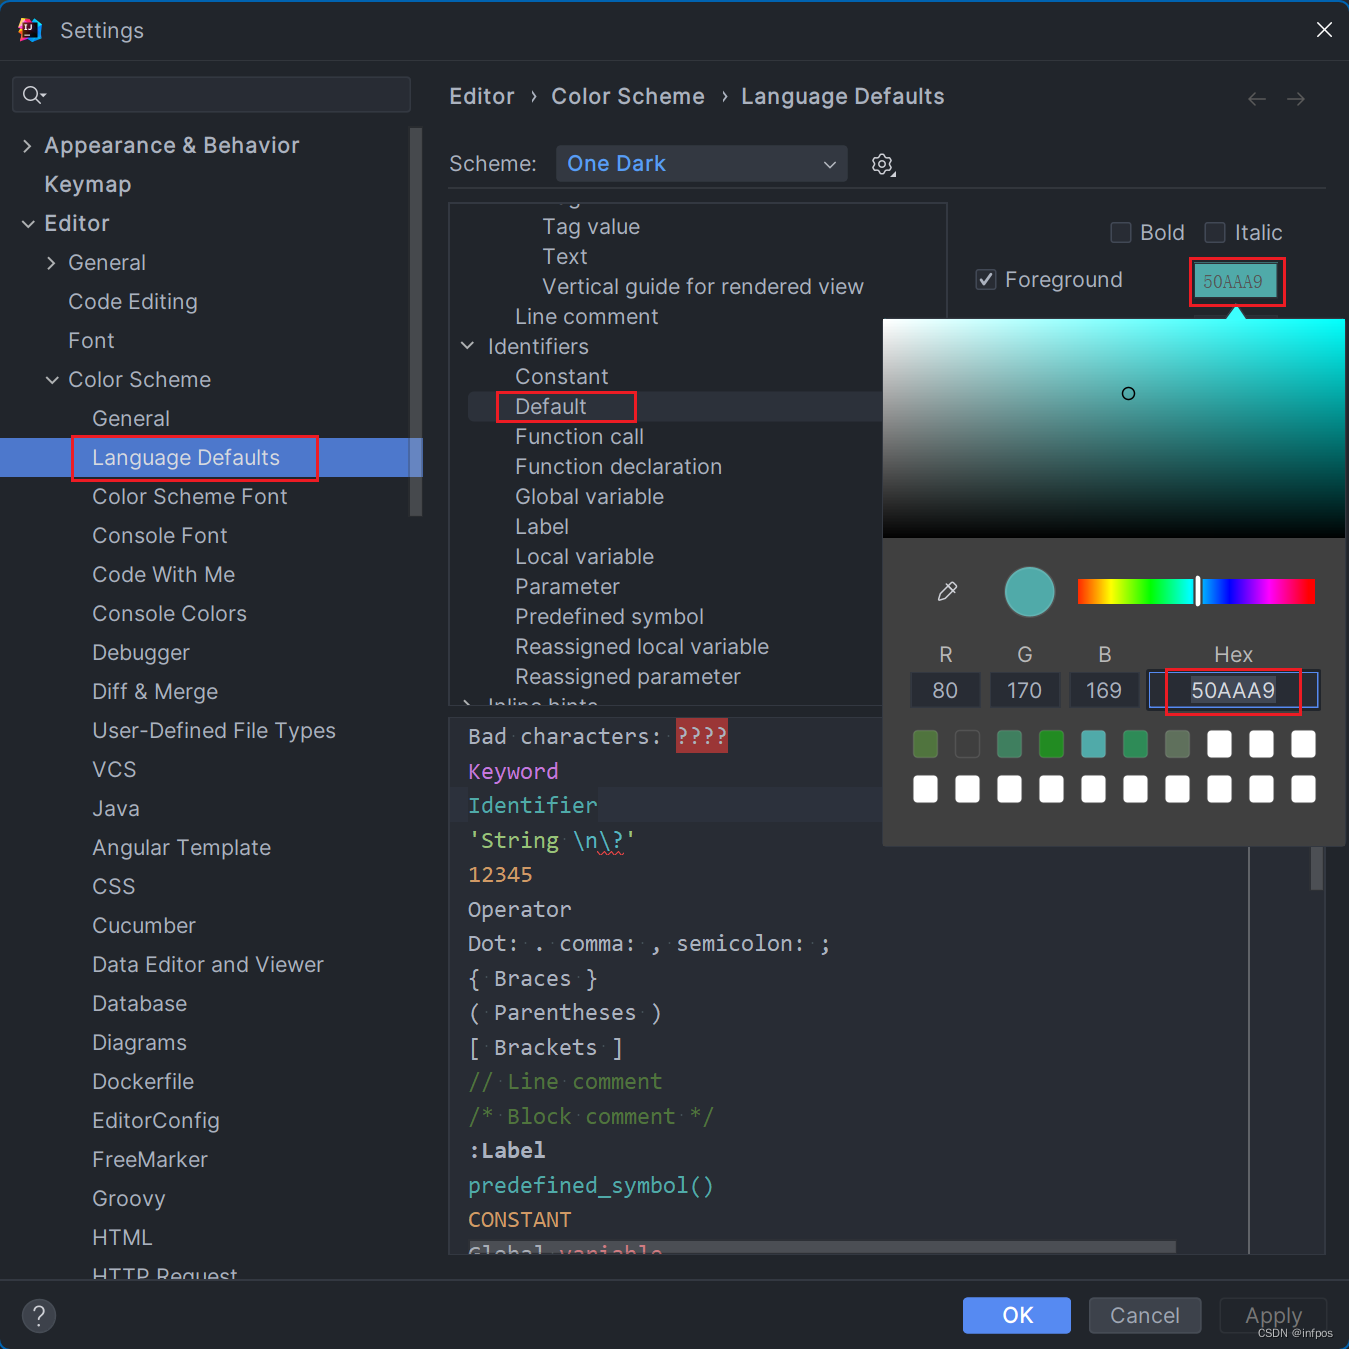This screenshot has width=1349, height=1349.
Task: Uncheck the Foreground checkbox
Action: 986,280
